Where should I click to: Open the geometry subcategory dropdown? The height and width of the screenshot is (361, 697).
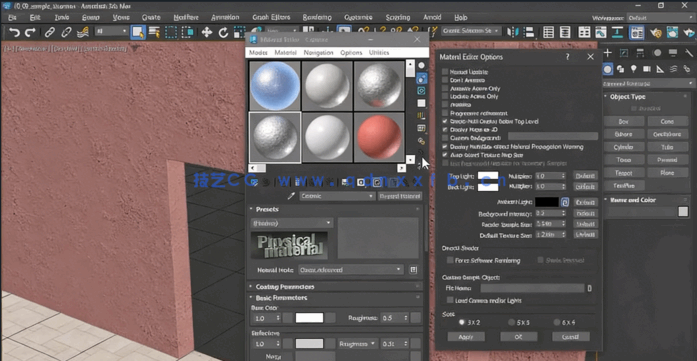click(x=648, y=83)
